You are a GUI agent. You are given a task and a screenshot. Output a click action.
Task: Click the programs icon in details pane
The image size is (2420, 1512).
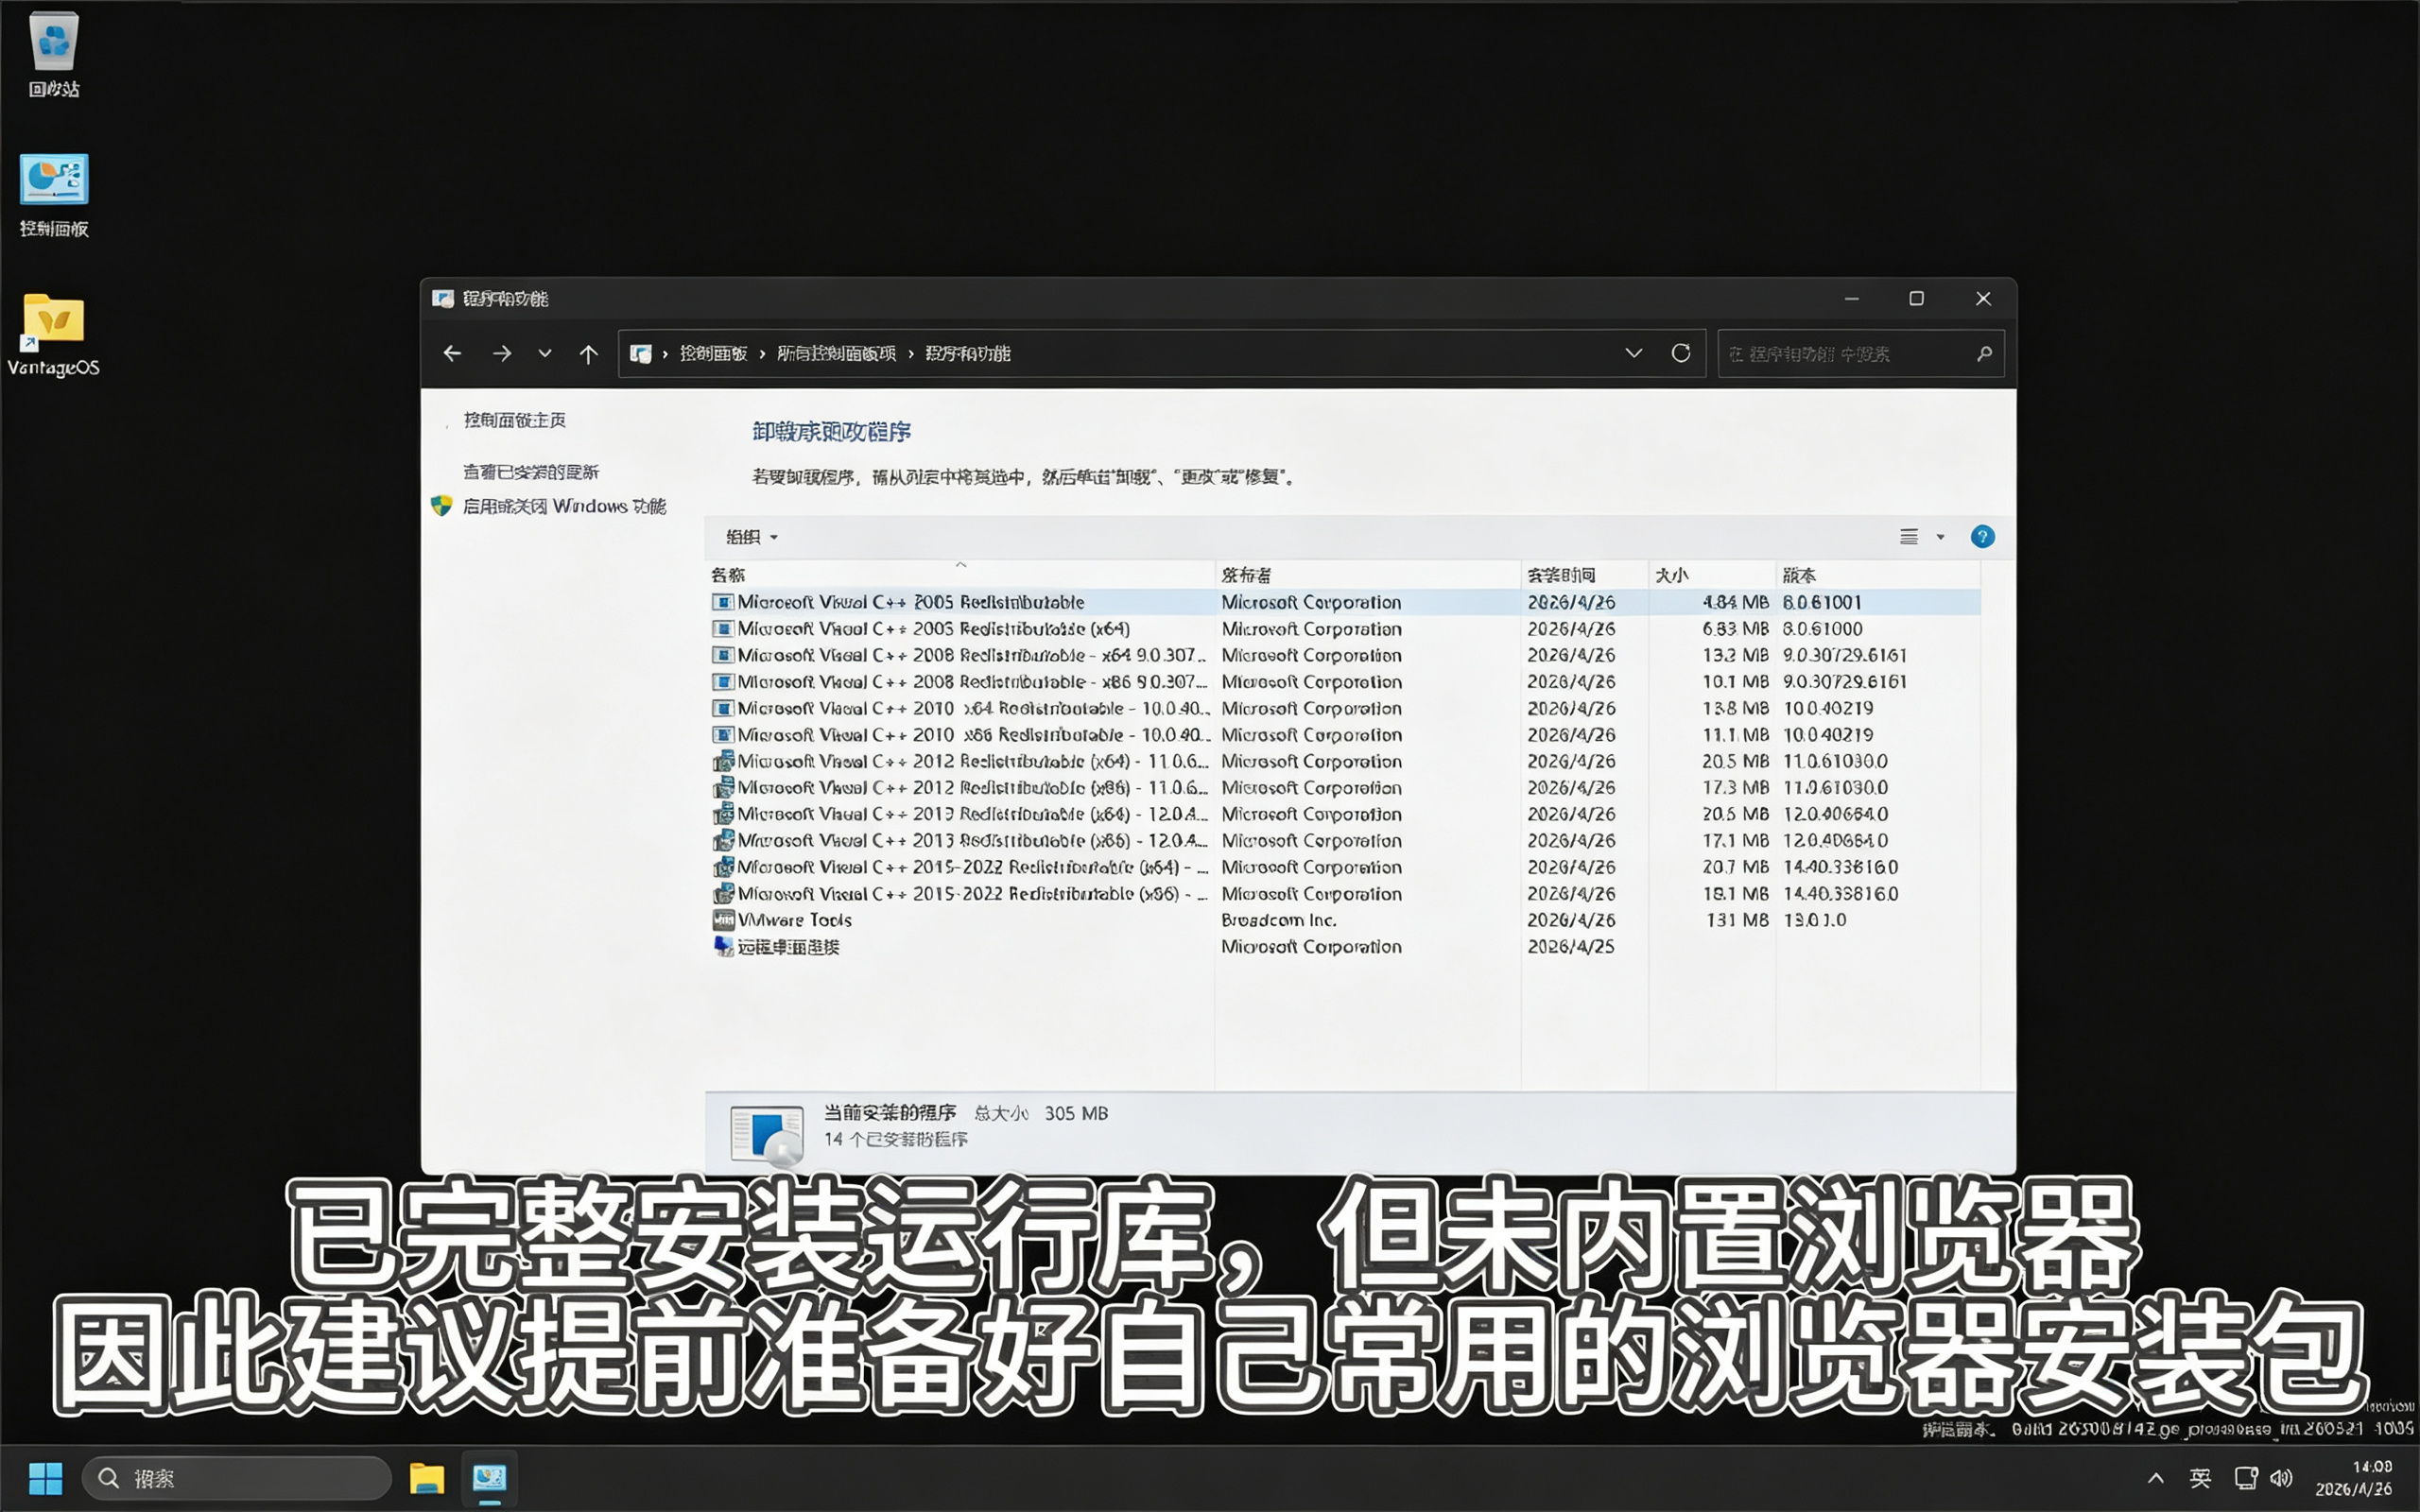coord(767,1135)
